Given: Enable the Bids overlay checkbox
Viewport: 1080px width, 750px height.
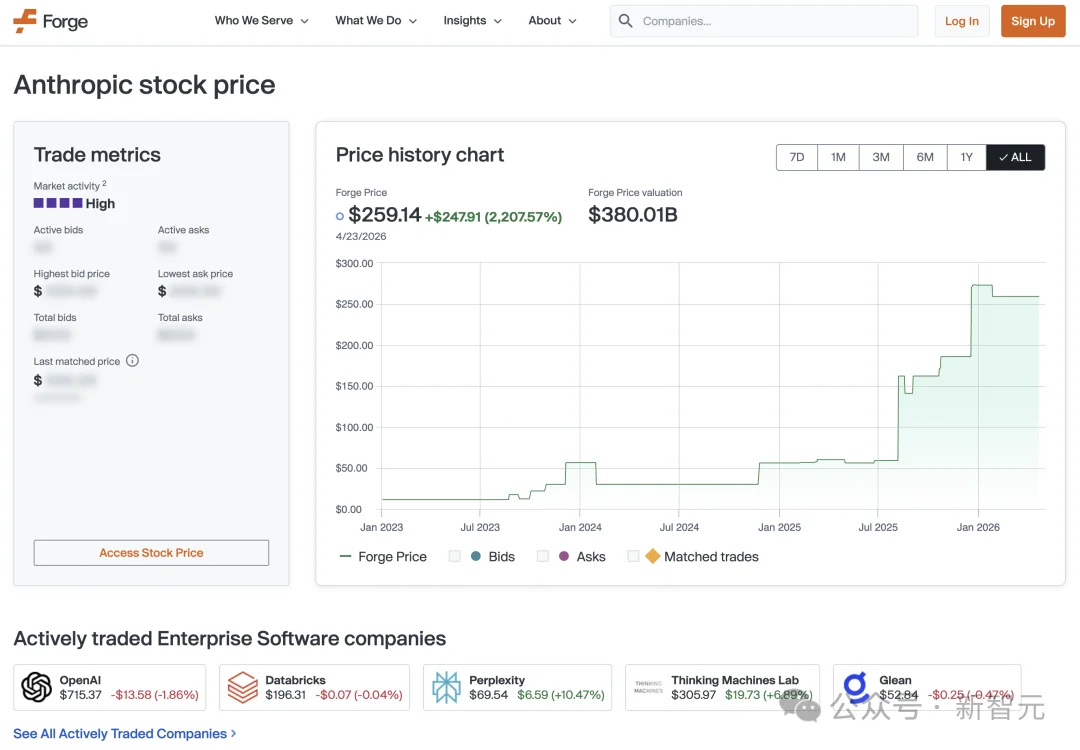Looking at the screenshot, I should point(454,556).
